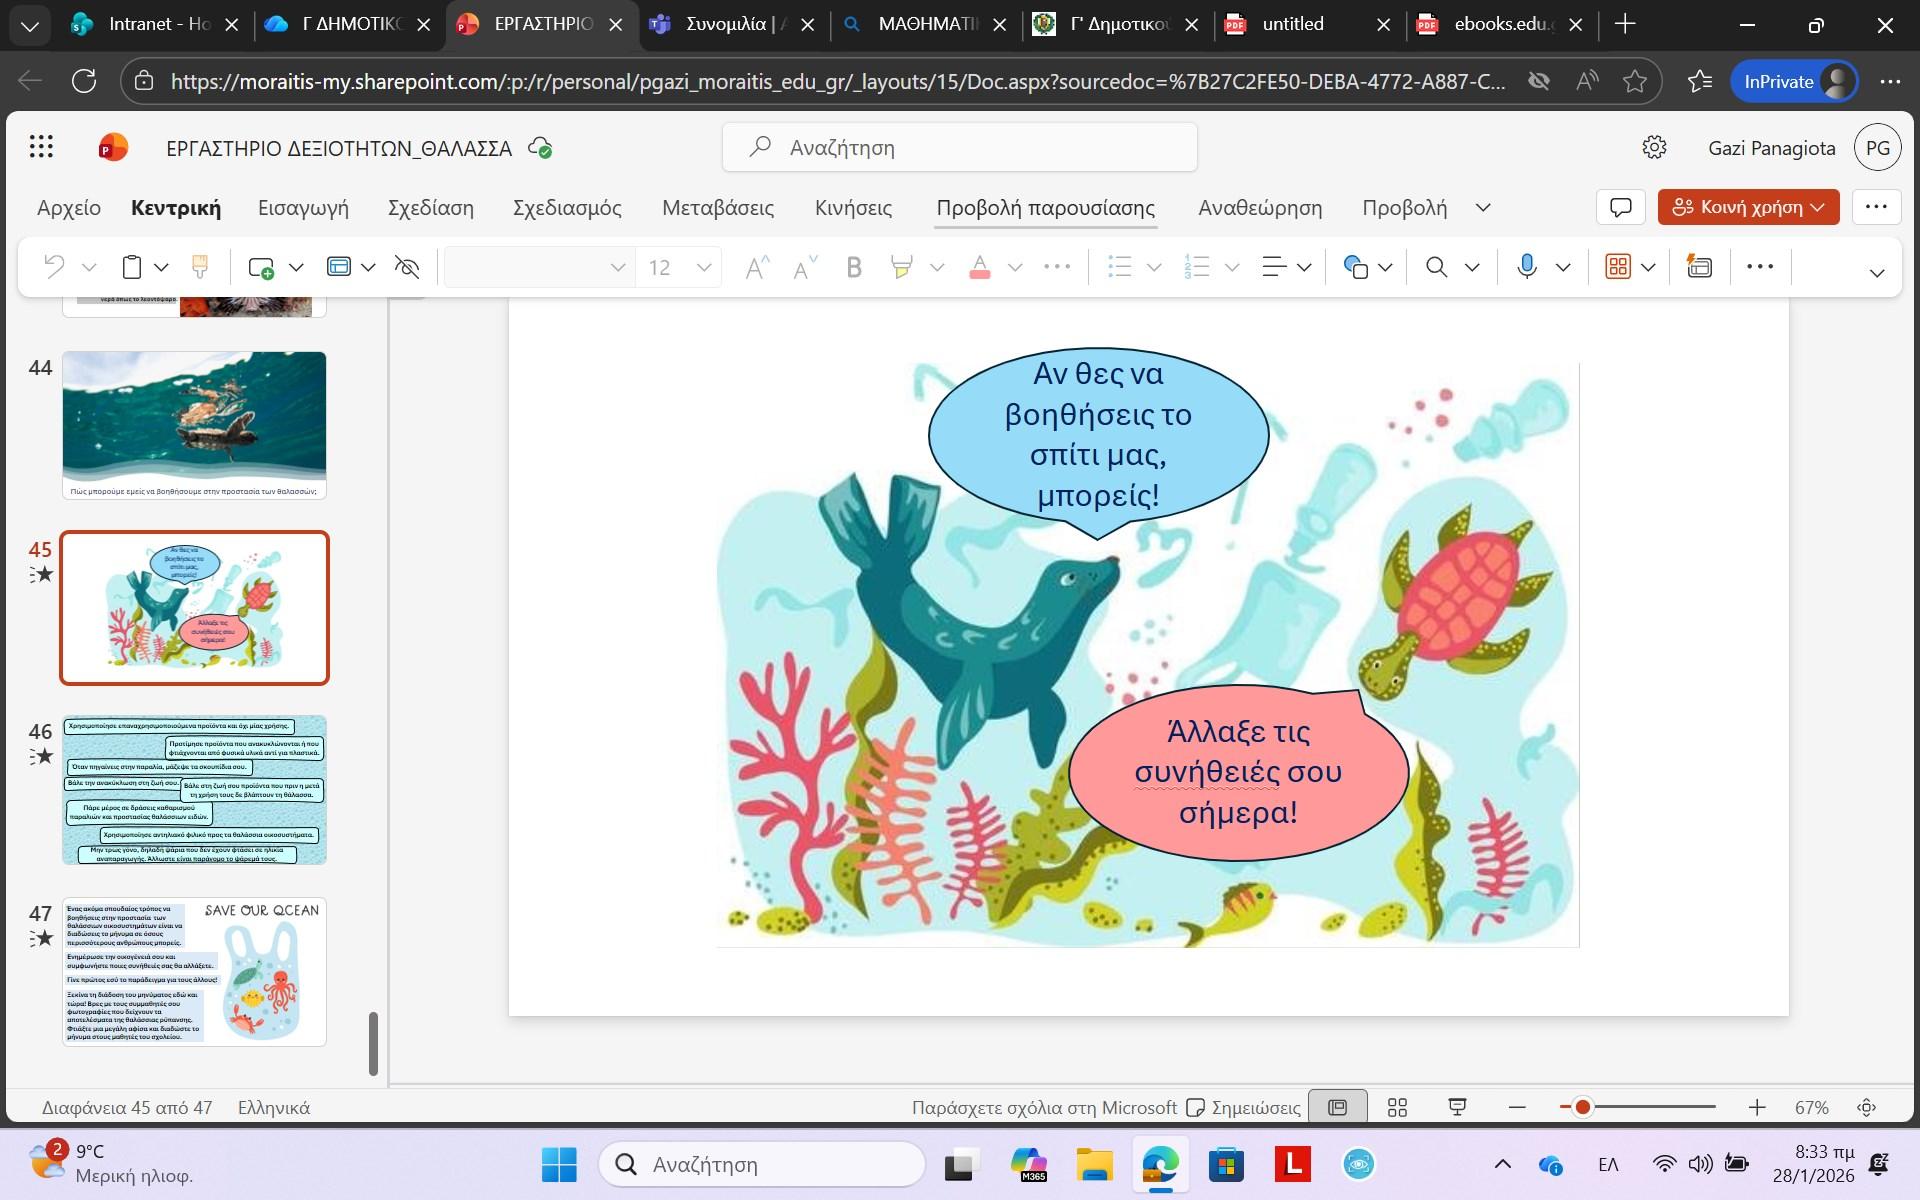
Task: Toggle the Notes pane (Σημειώσεις)
Action: coord(1244,1107)
